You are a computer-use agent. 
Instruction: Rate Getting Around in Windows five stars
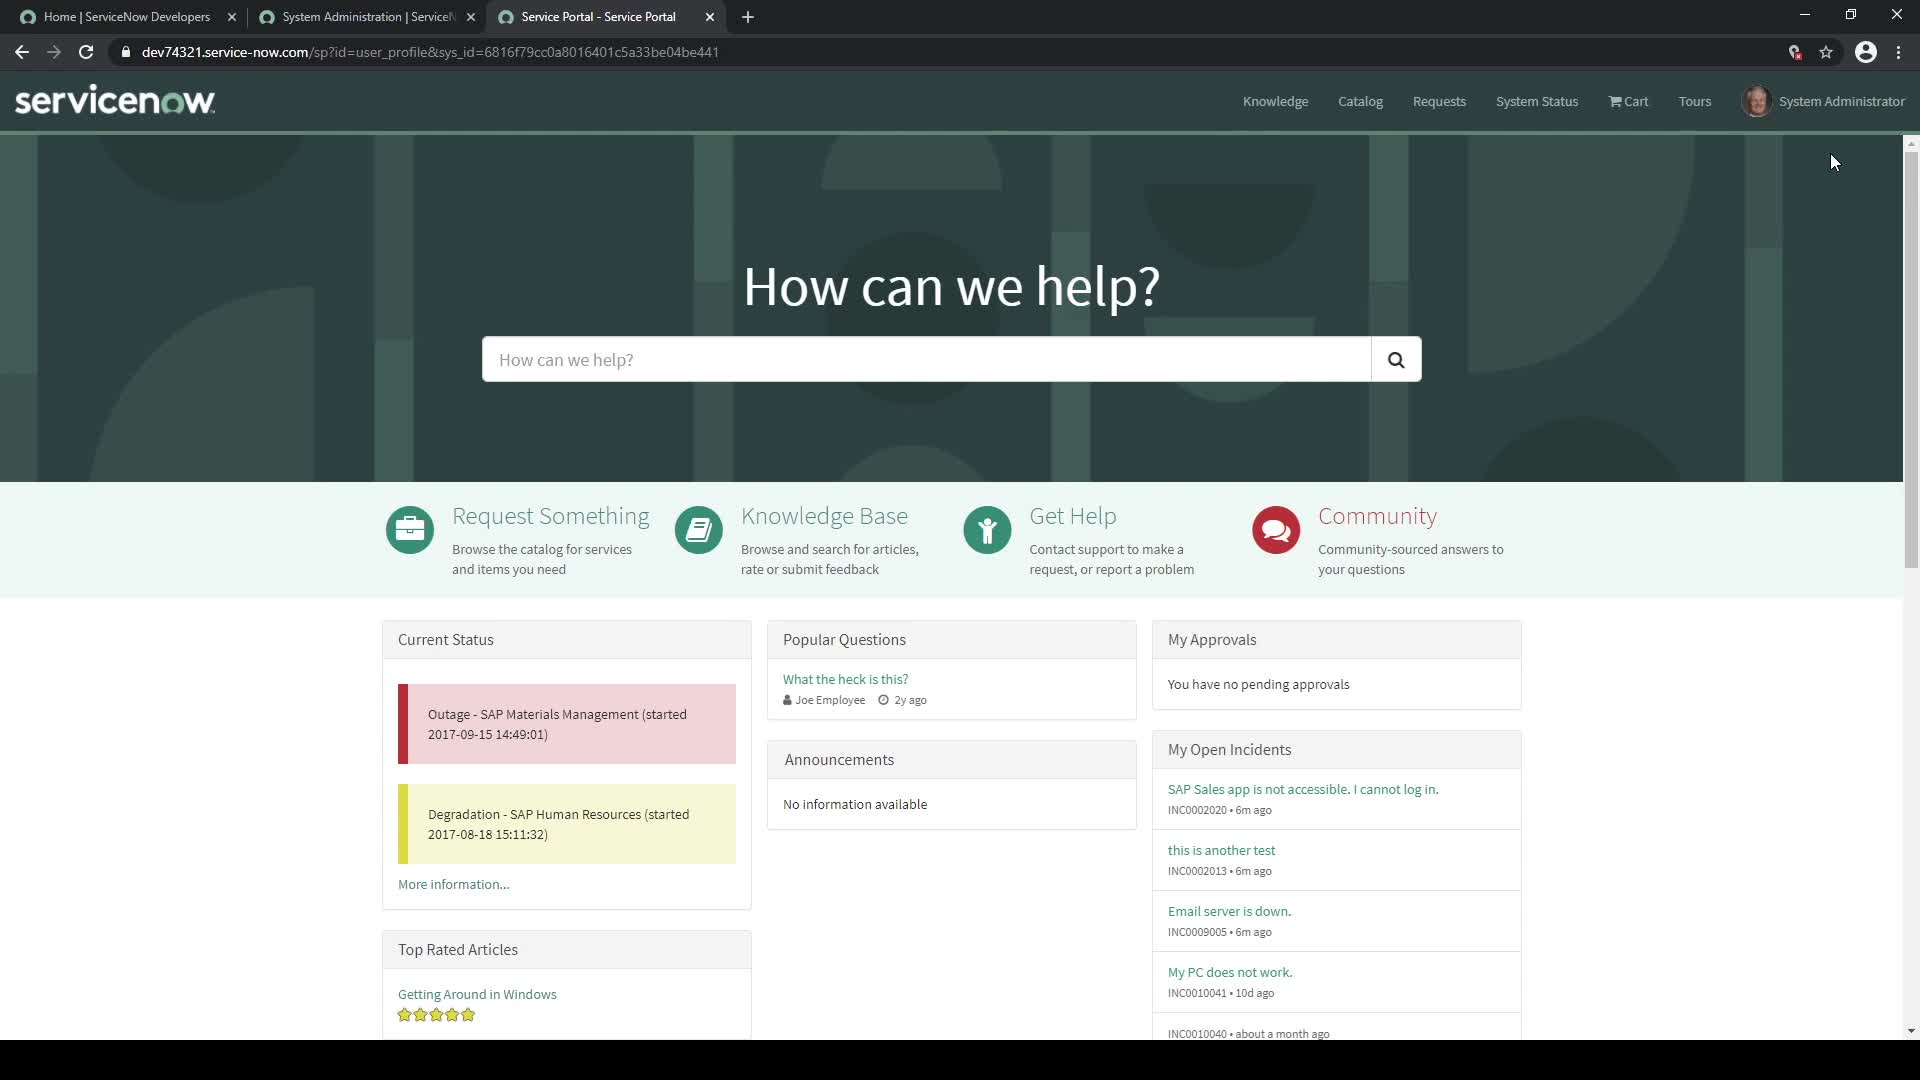click(469, 1014)
